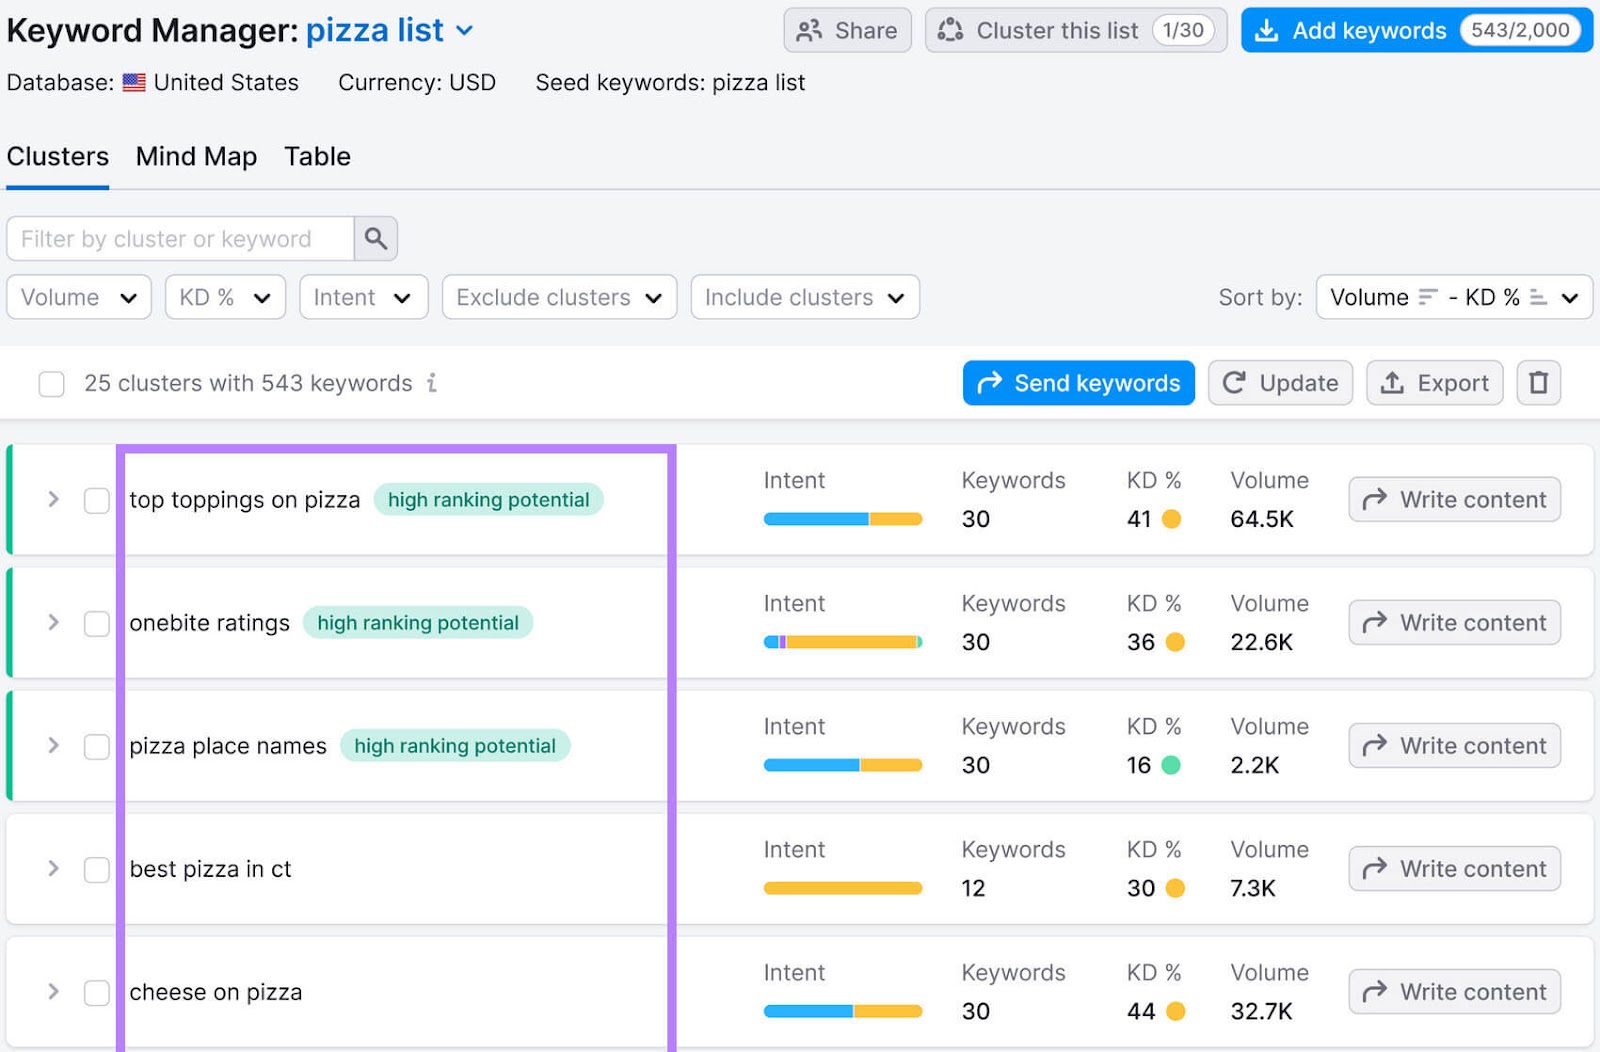This screenshot has width=1600, height=1052.
Task: Click the filter by cluster or keyword field
Action: pyautogui.click(x=180, y=238)
